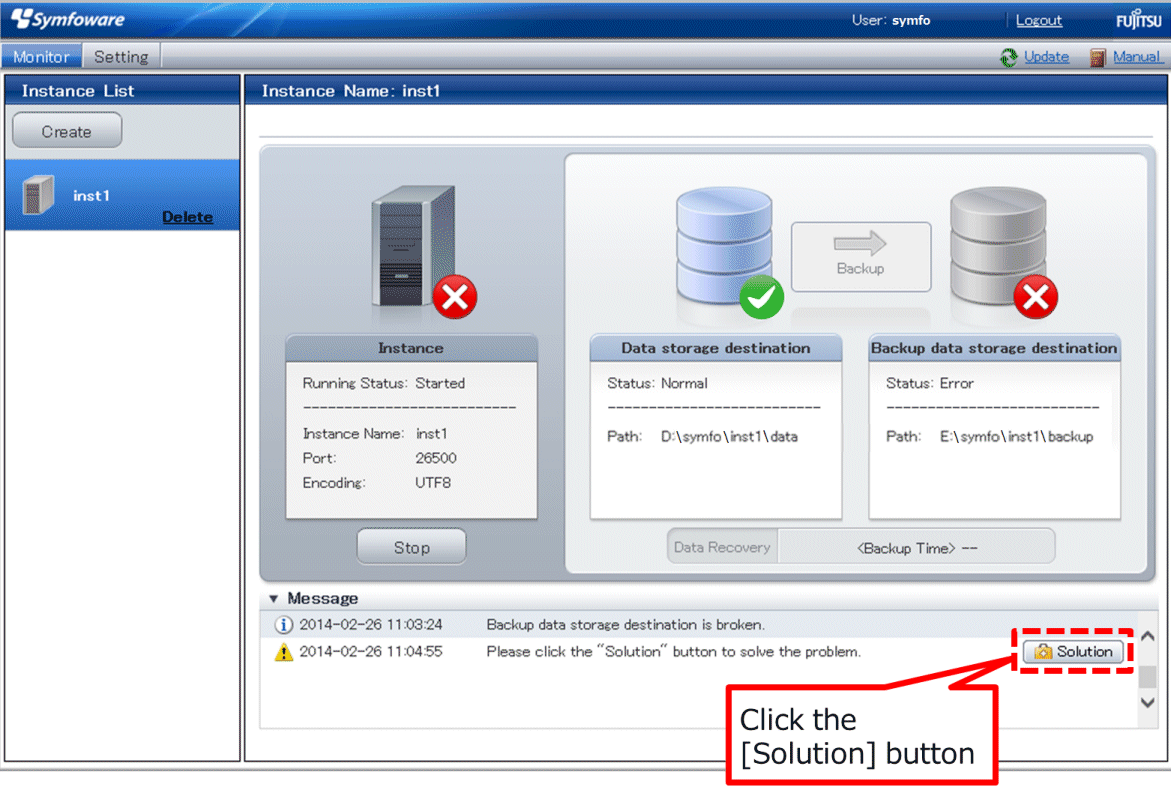Click the green checkmark status badge
Image resolution: width=1171 pixels, height=787 pixels.
(x=762, y=297)
